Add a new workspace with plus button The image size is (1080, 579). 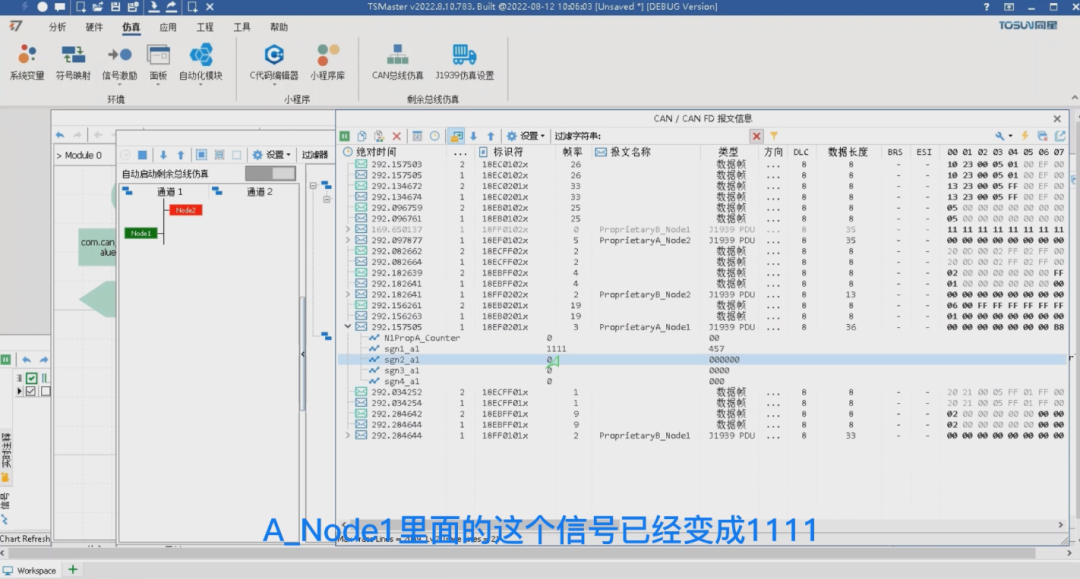point(73,569)
